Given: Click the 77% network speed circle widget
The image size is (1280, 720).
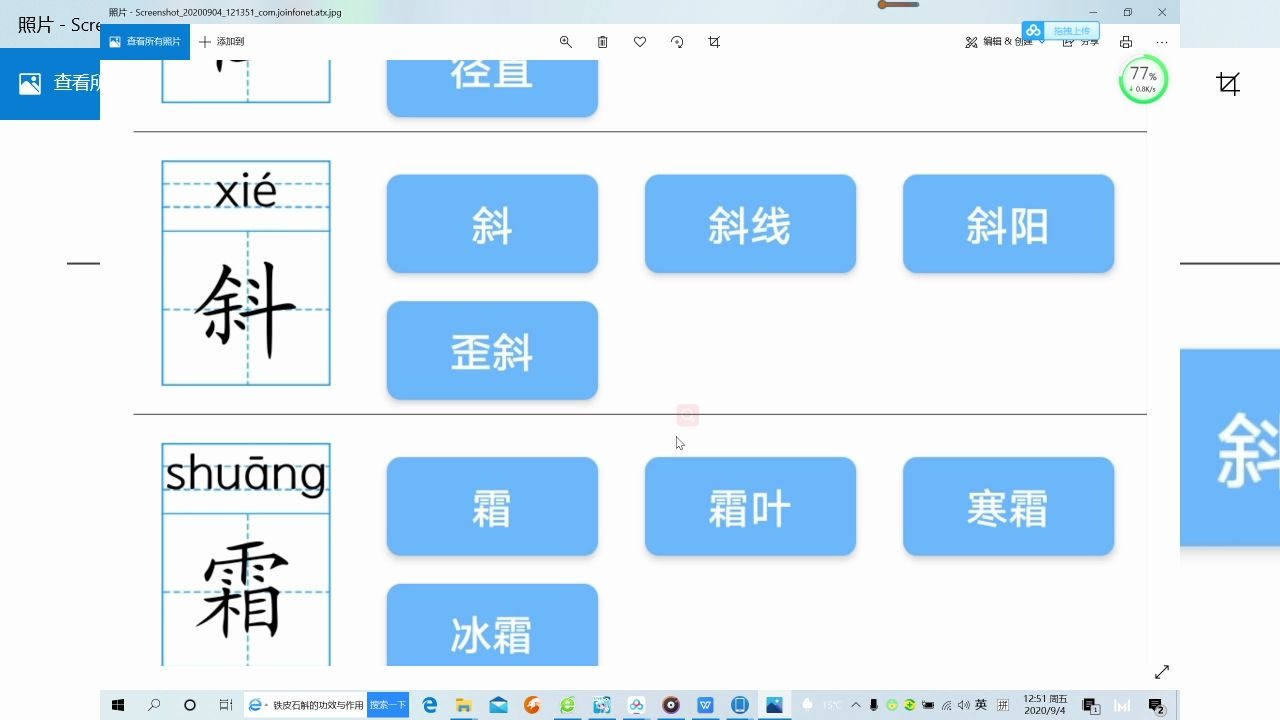Looking at the screenshot, I should [x=1143, y=79].
